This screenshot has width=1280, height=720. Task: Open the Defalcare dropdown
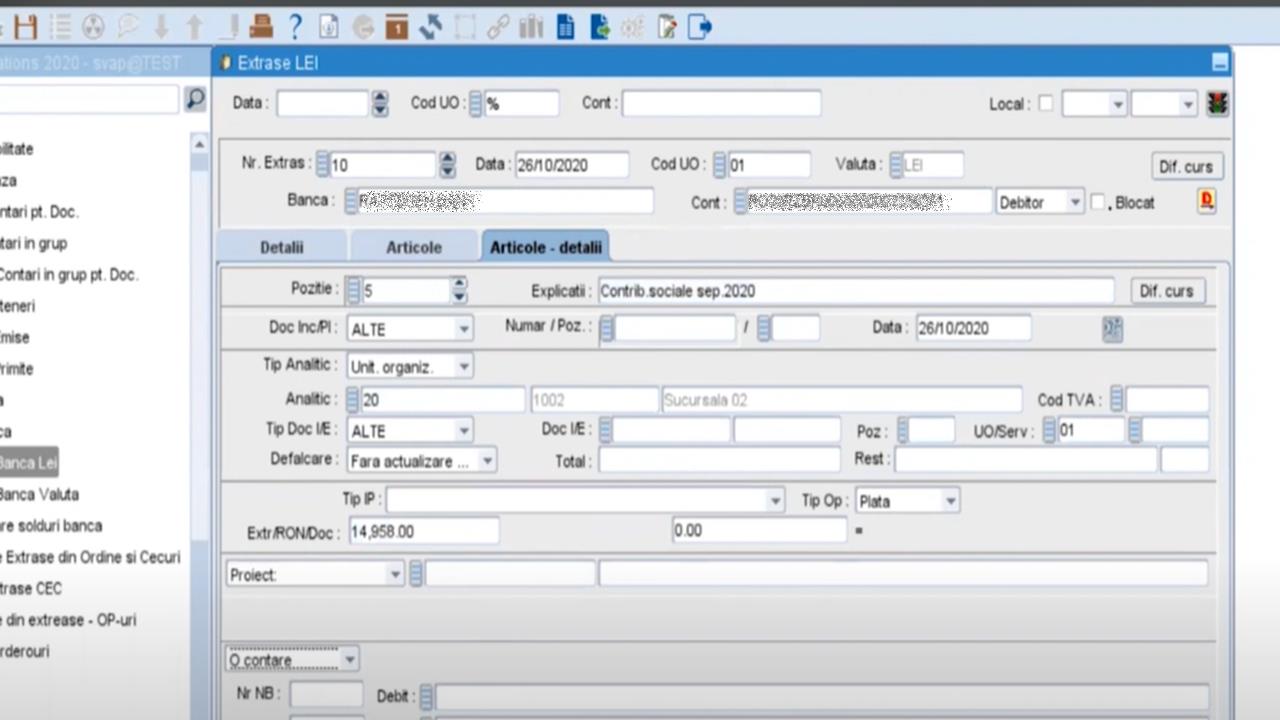coord(487,462)
